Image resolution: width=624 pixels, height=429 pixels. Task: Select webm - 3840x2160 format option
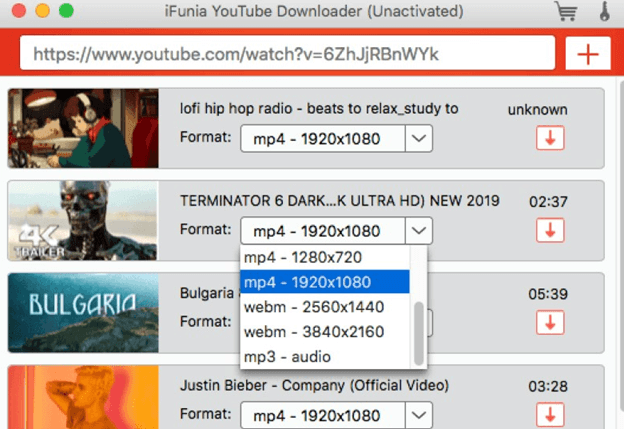point(325,332)
